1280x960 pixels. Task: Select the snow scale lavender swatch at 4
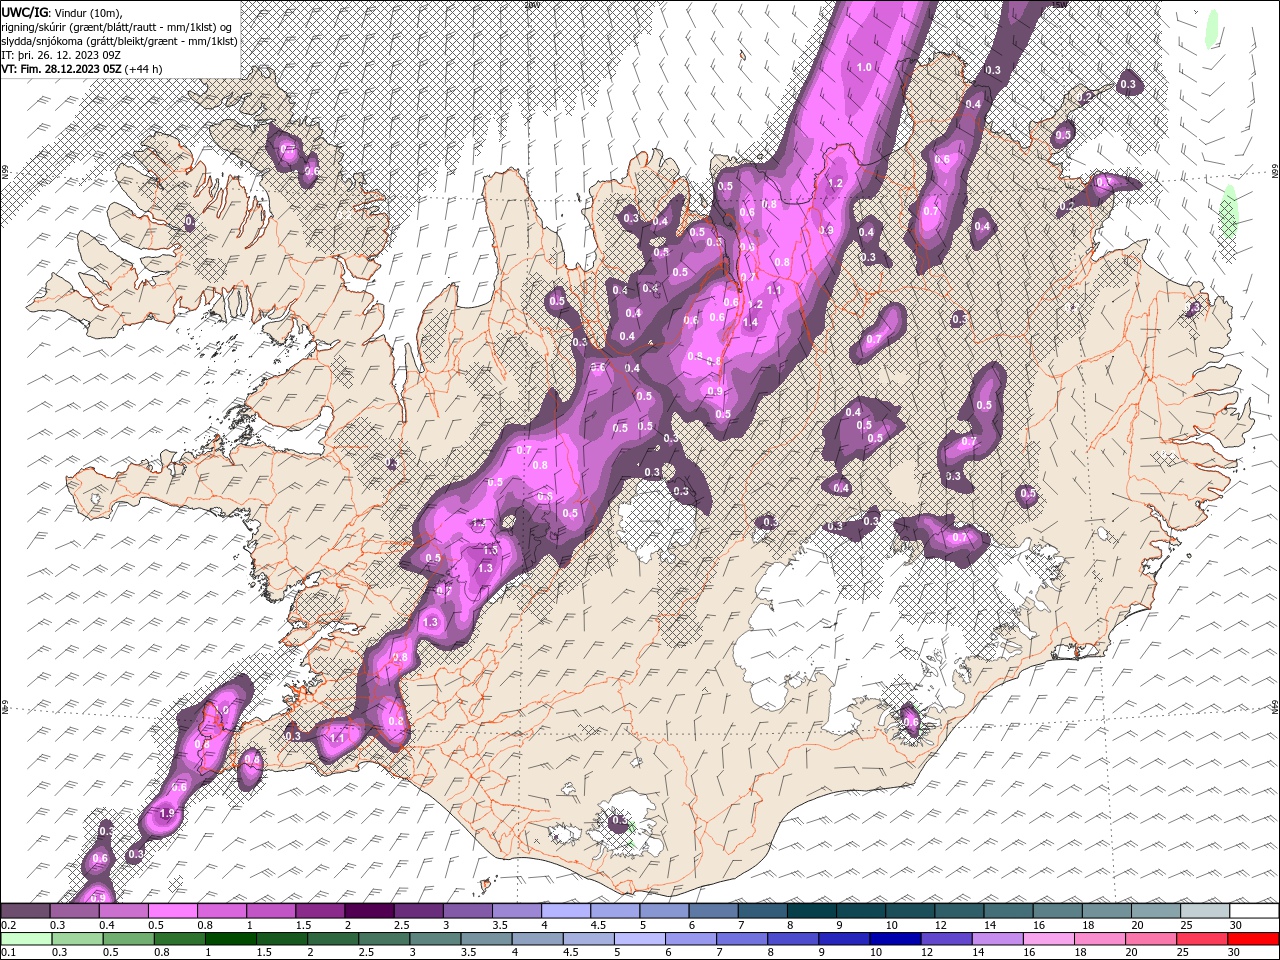point(564,911)
